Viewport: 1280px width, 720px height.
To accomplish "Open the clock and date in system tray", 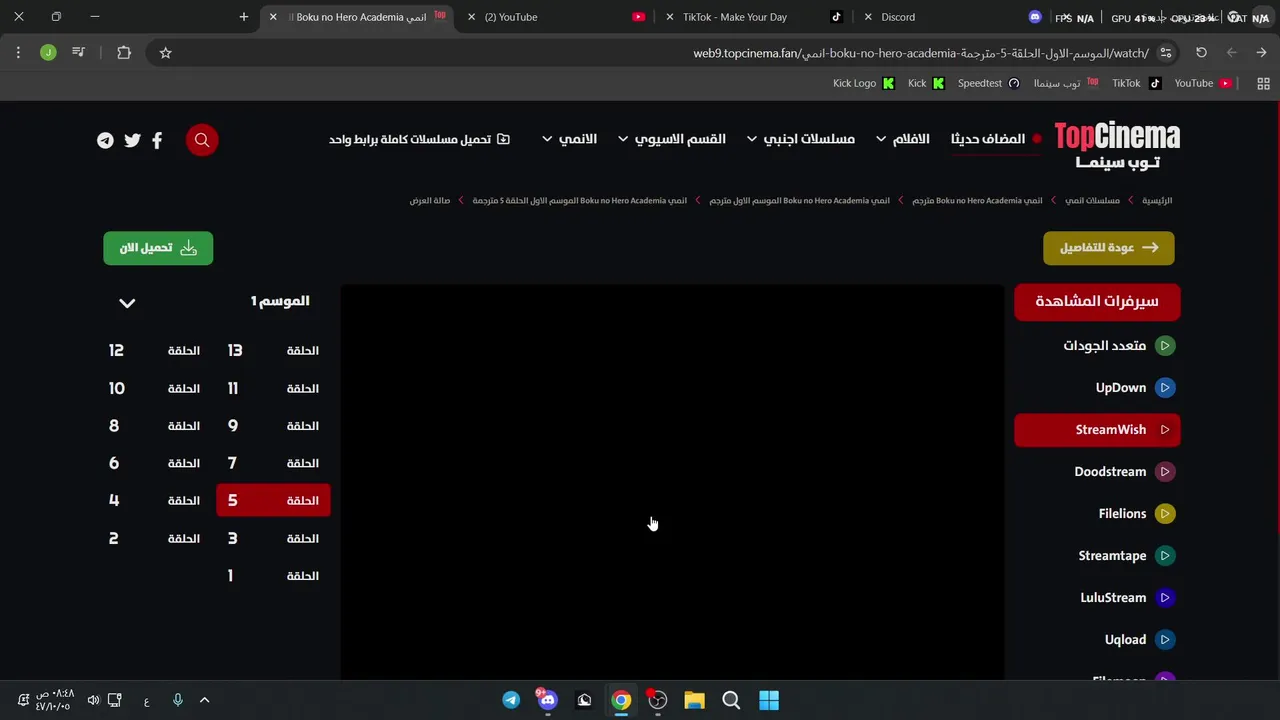I will 54,700.
